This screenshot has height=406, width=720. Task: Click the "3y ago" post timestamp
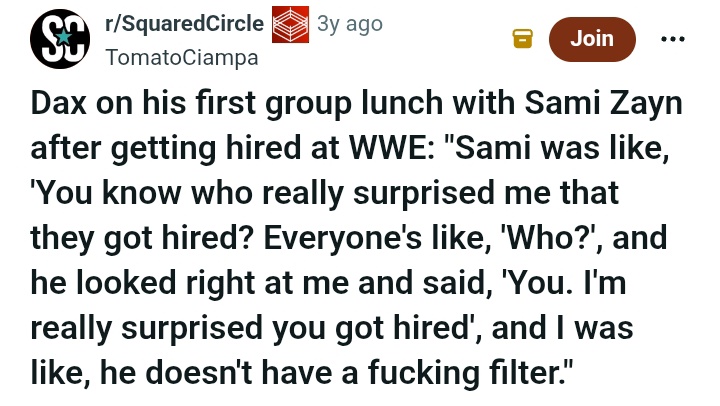[x=349, y=25]
